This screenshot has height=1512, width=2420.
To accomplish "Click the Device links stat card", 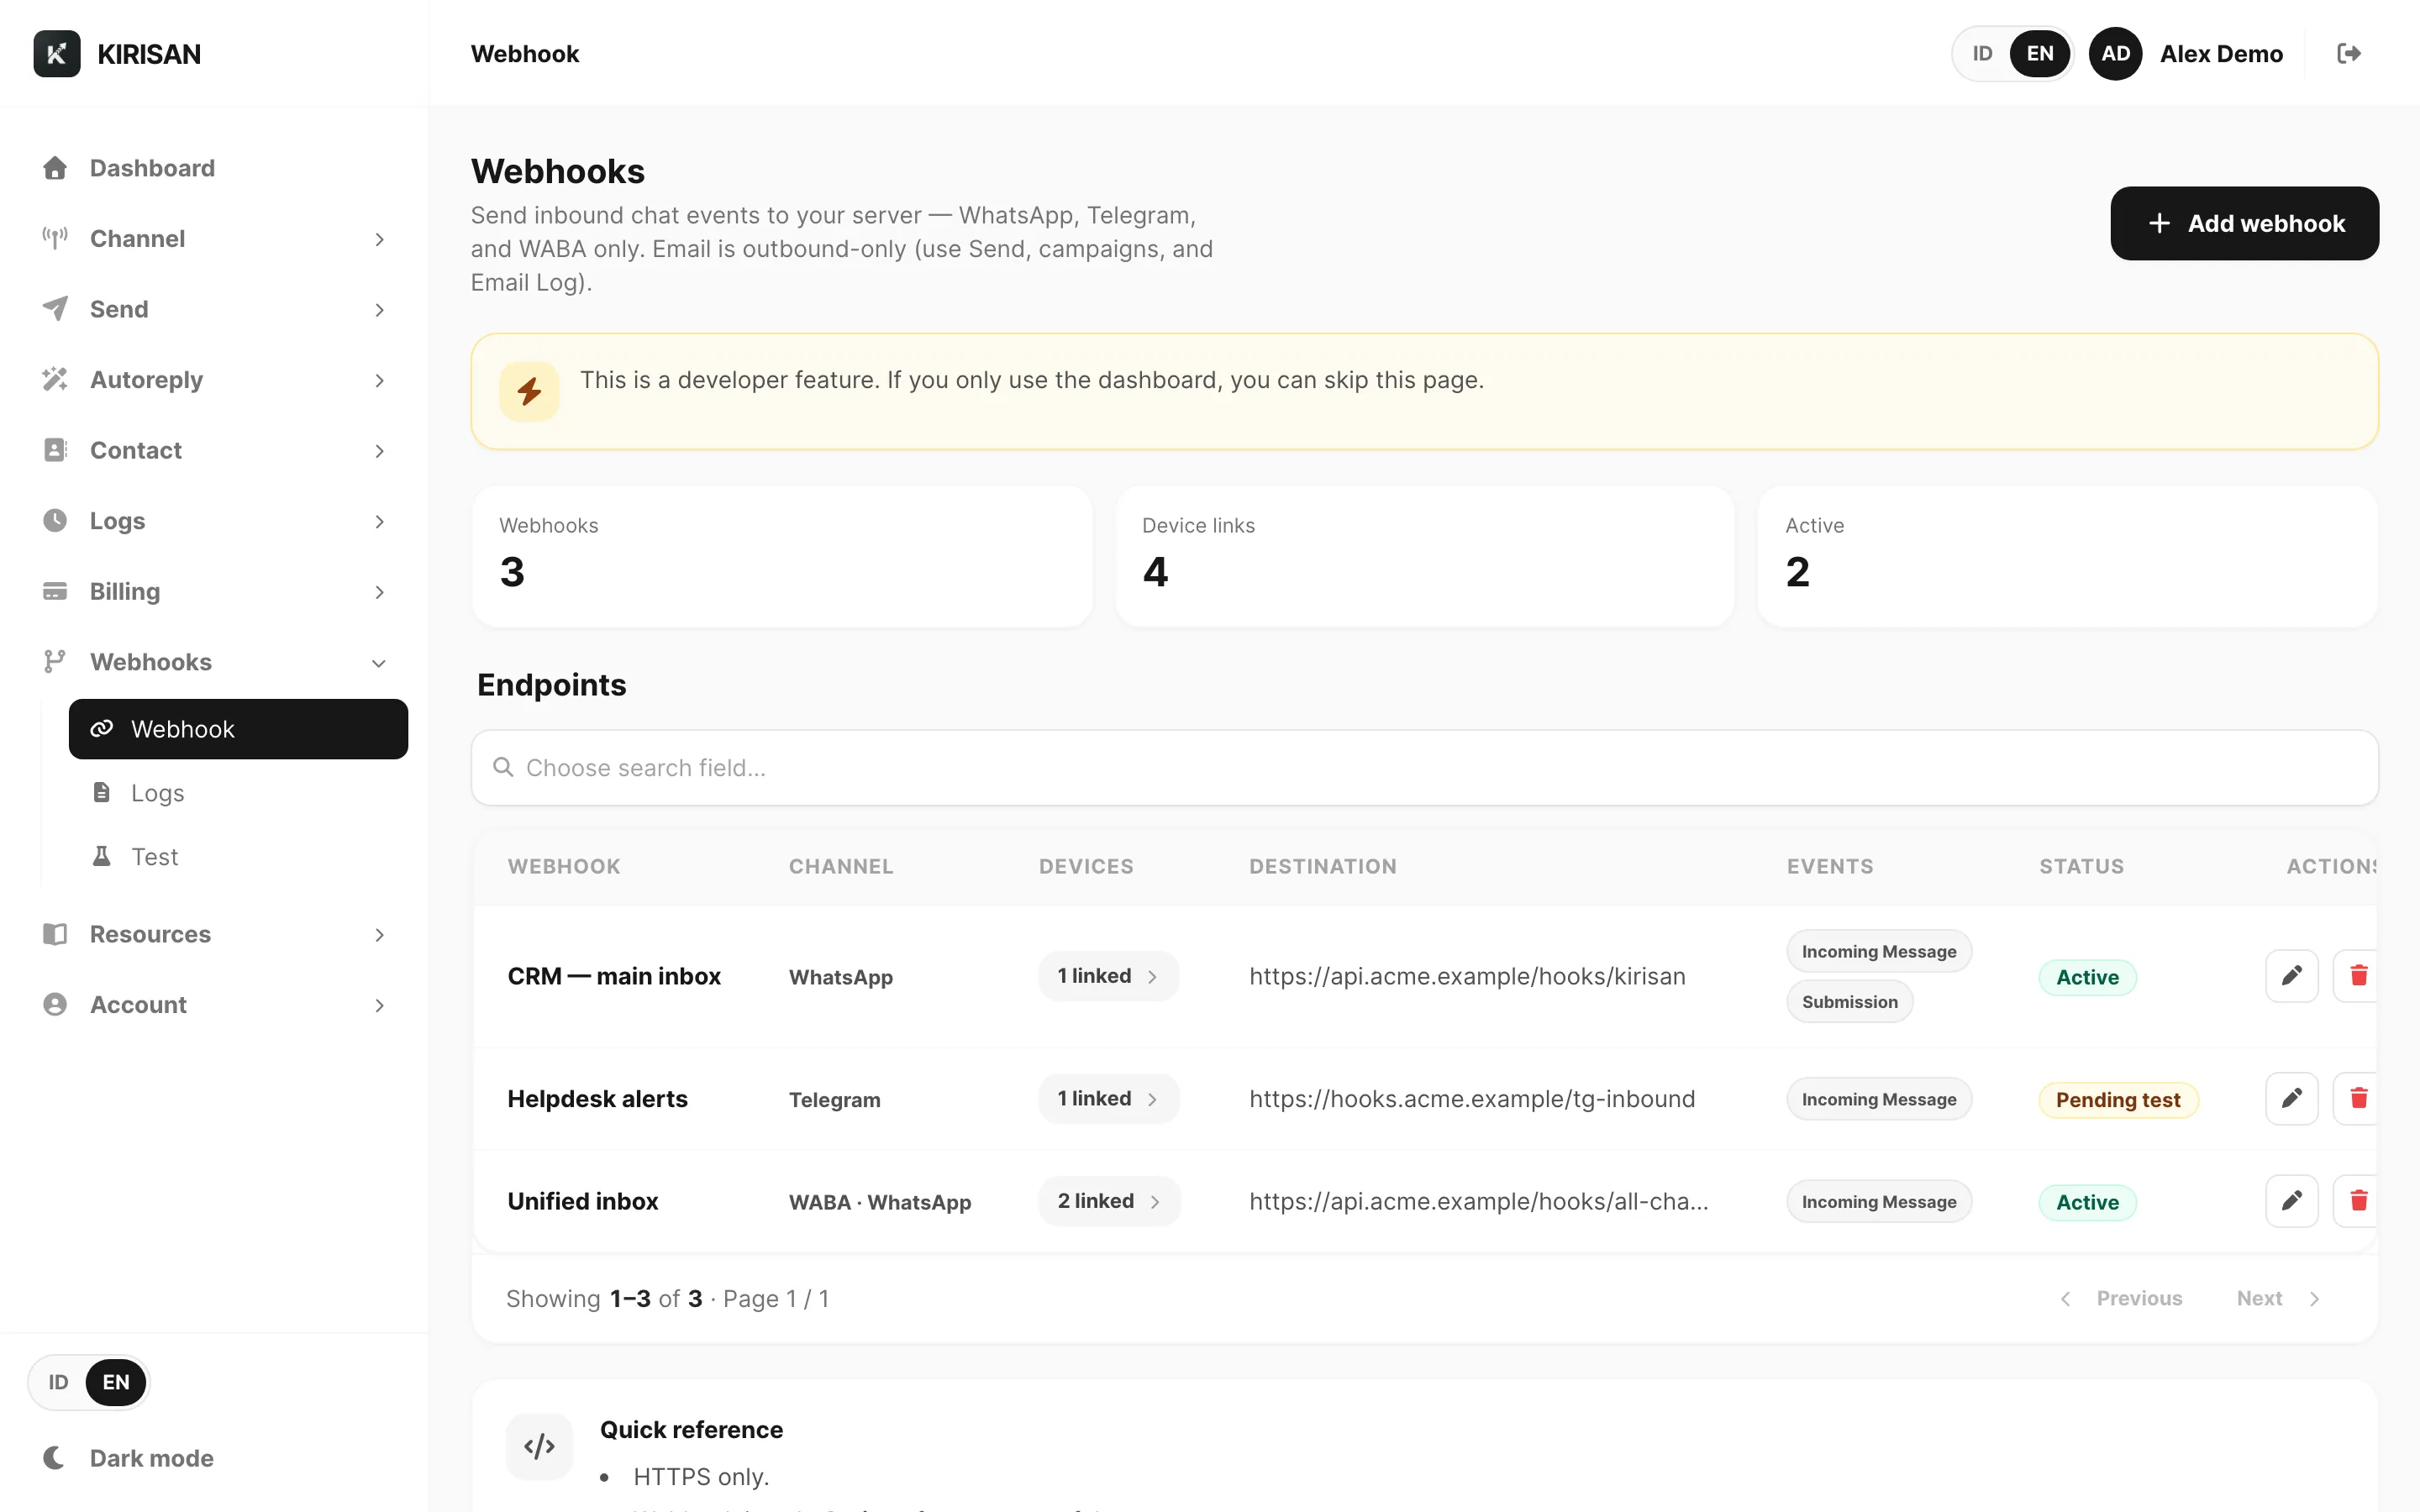I will coord(1424,557).
